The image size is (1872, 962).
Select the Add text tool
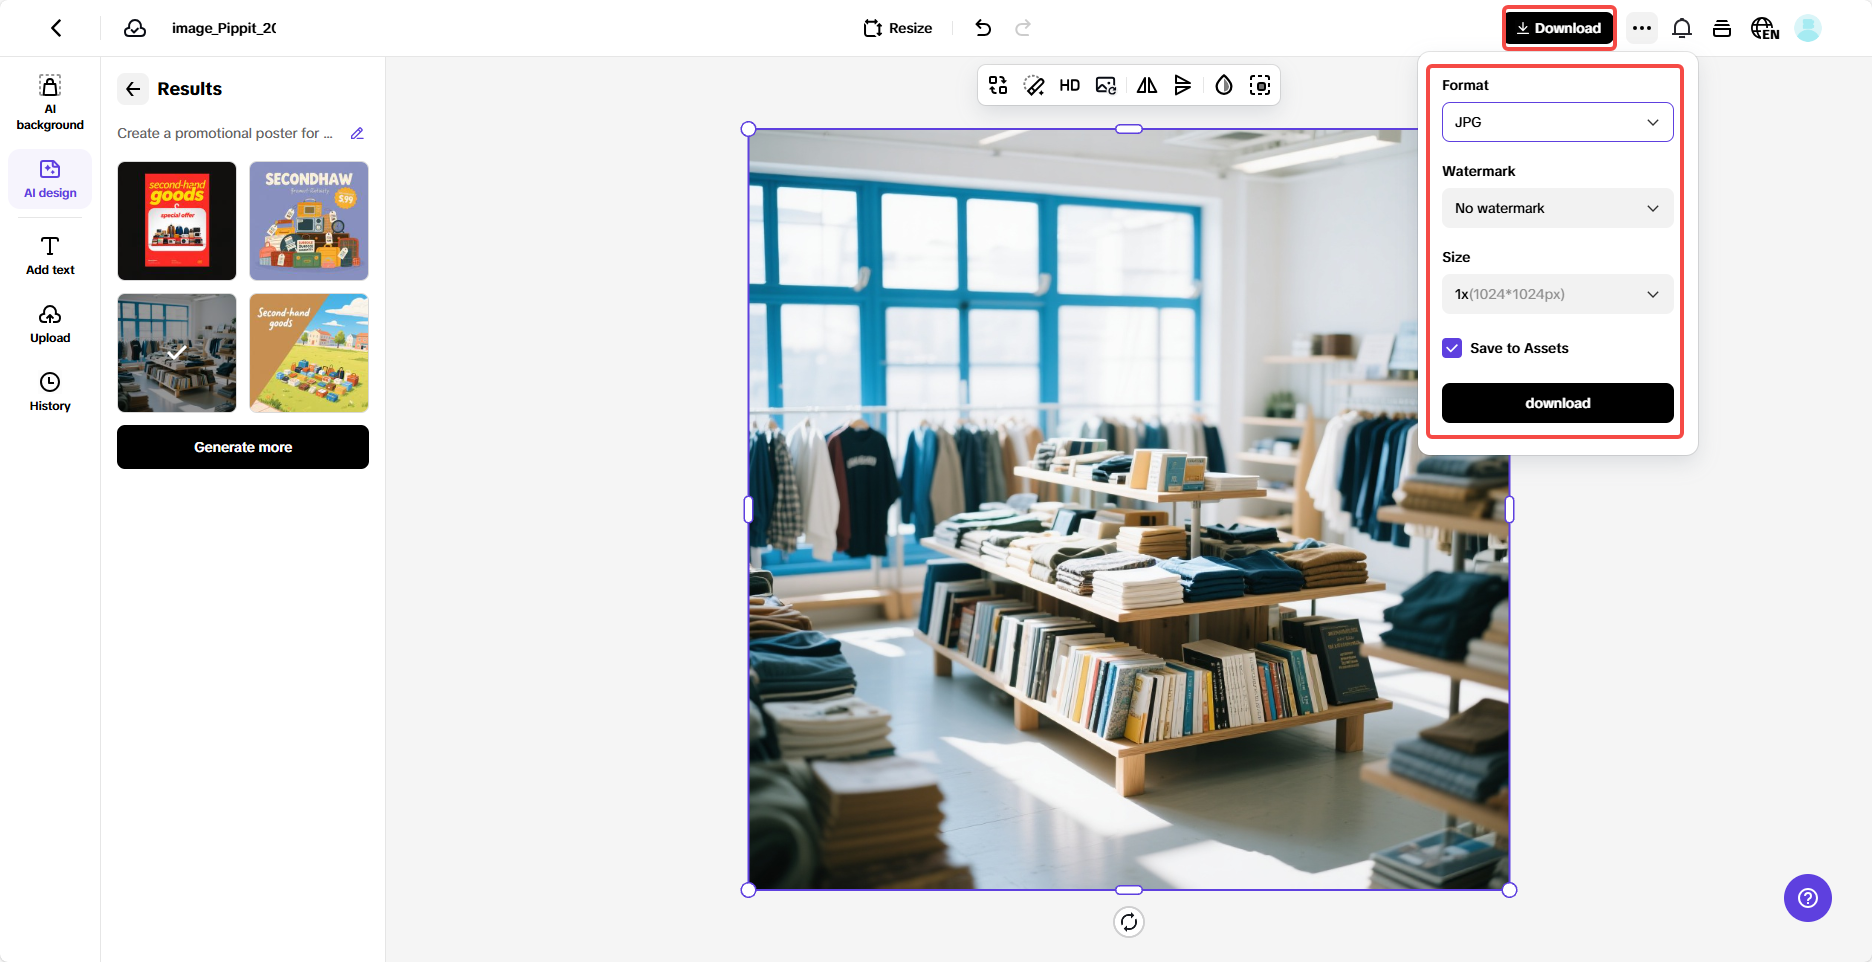50,256
